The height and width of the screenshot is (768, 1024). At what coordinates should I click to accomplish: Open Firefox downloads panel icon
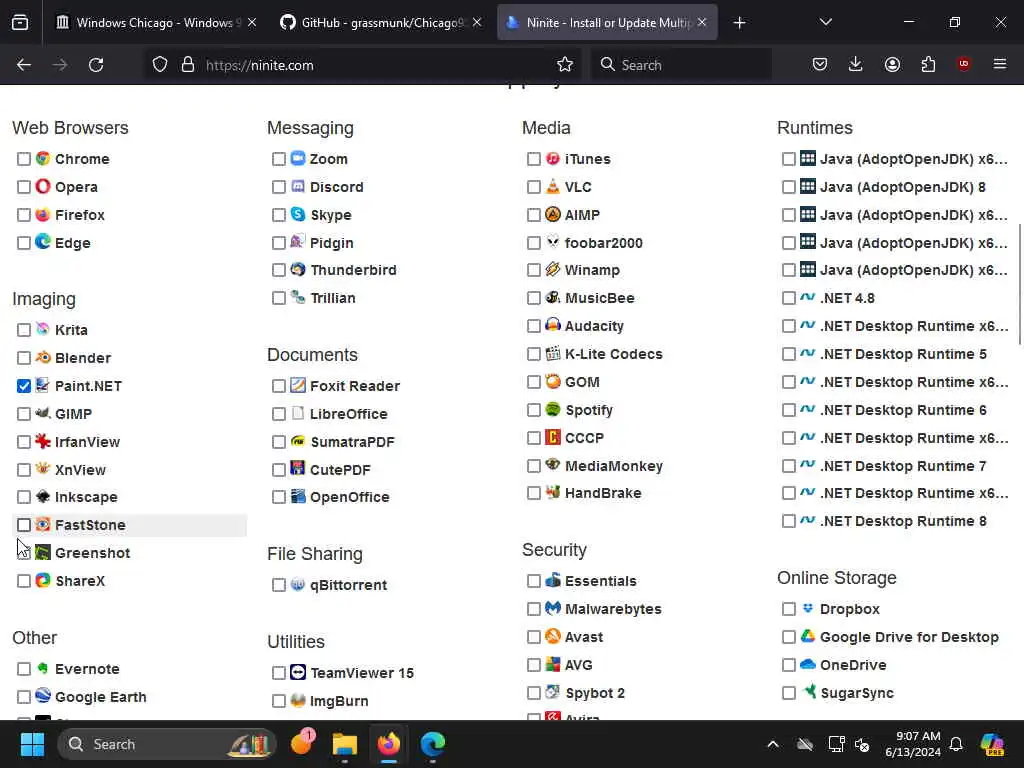(856, 65)
